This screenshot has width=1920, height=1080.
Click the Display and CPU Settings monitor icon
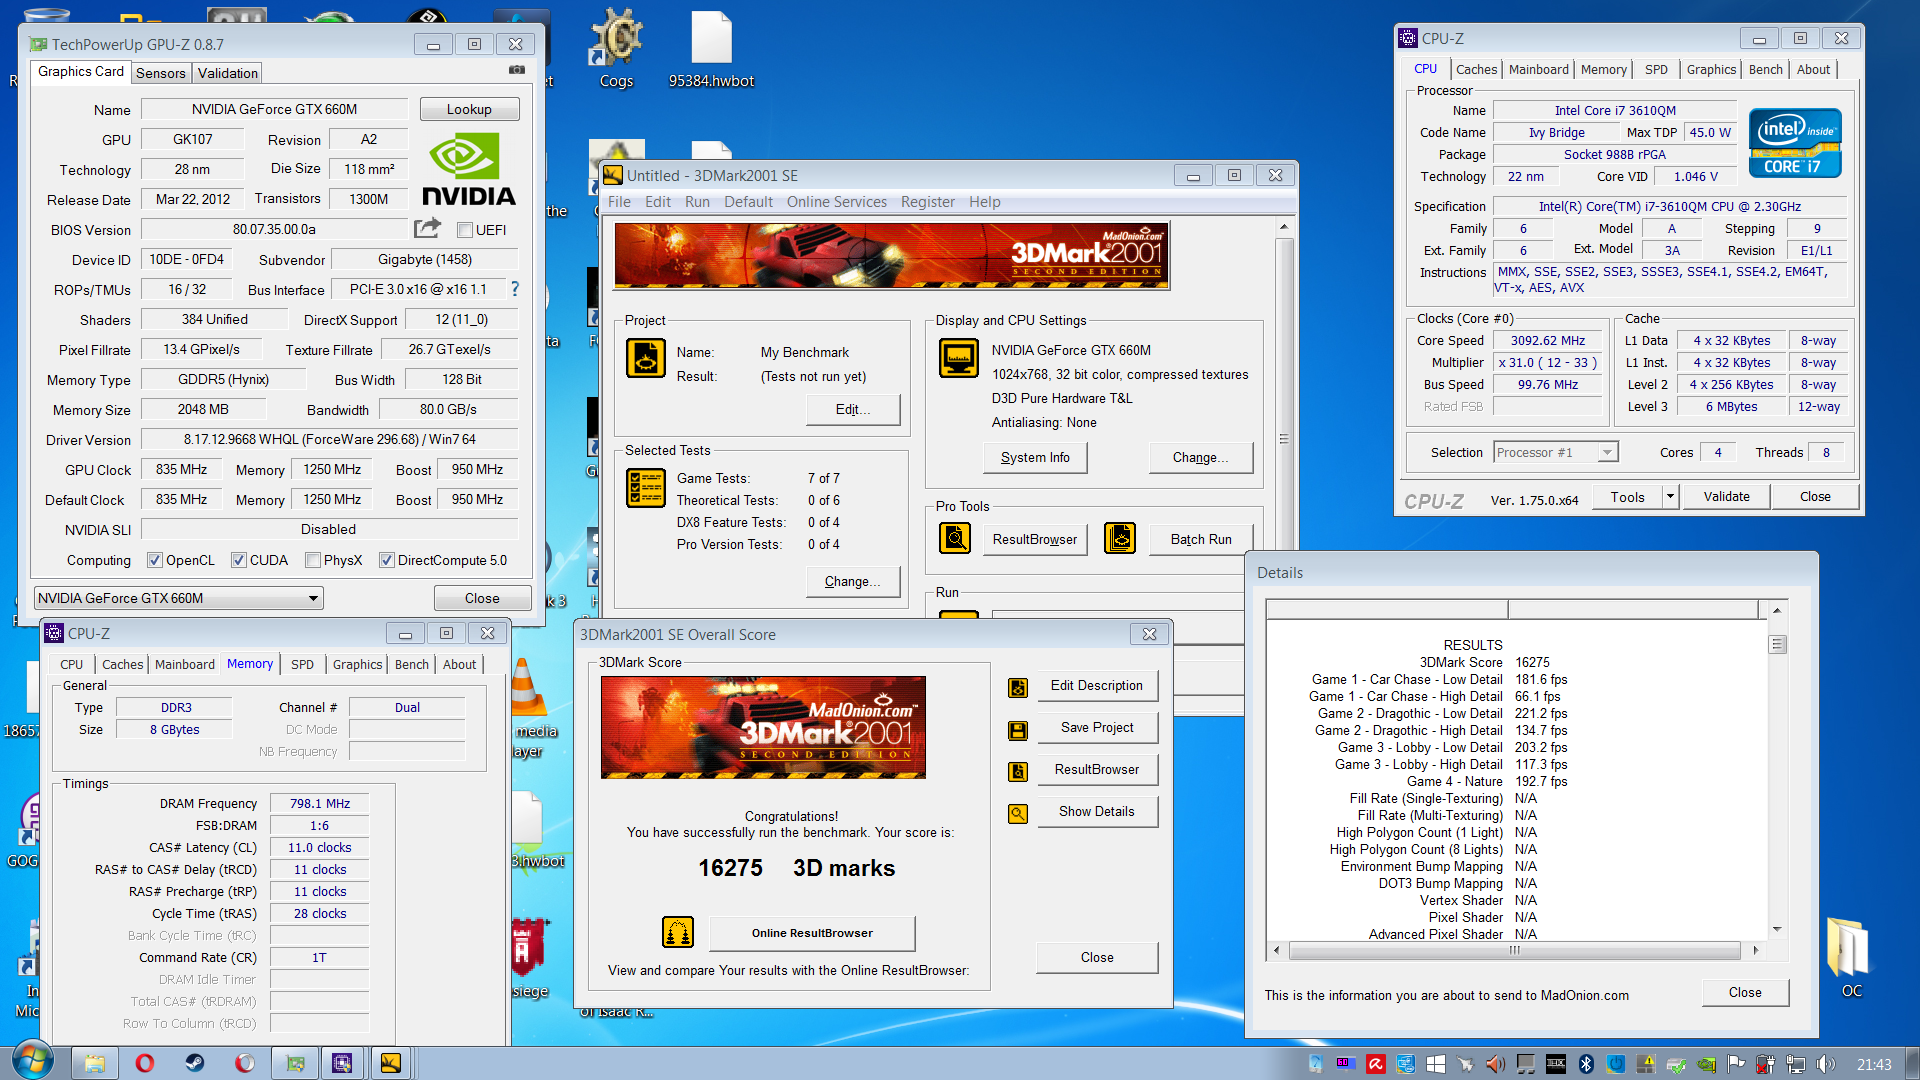(x=958, y=358)
